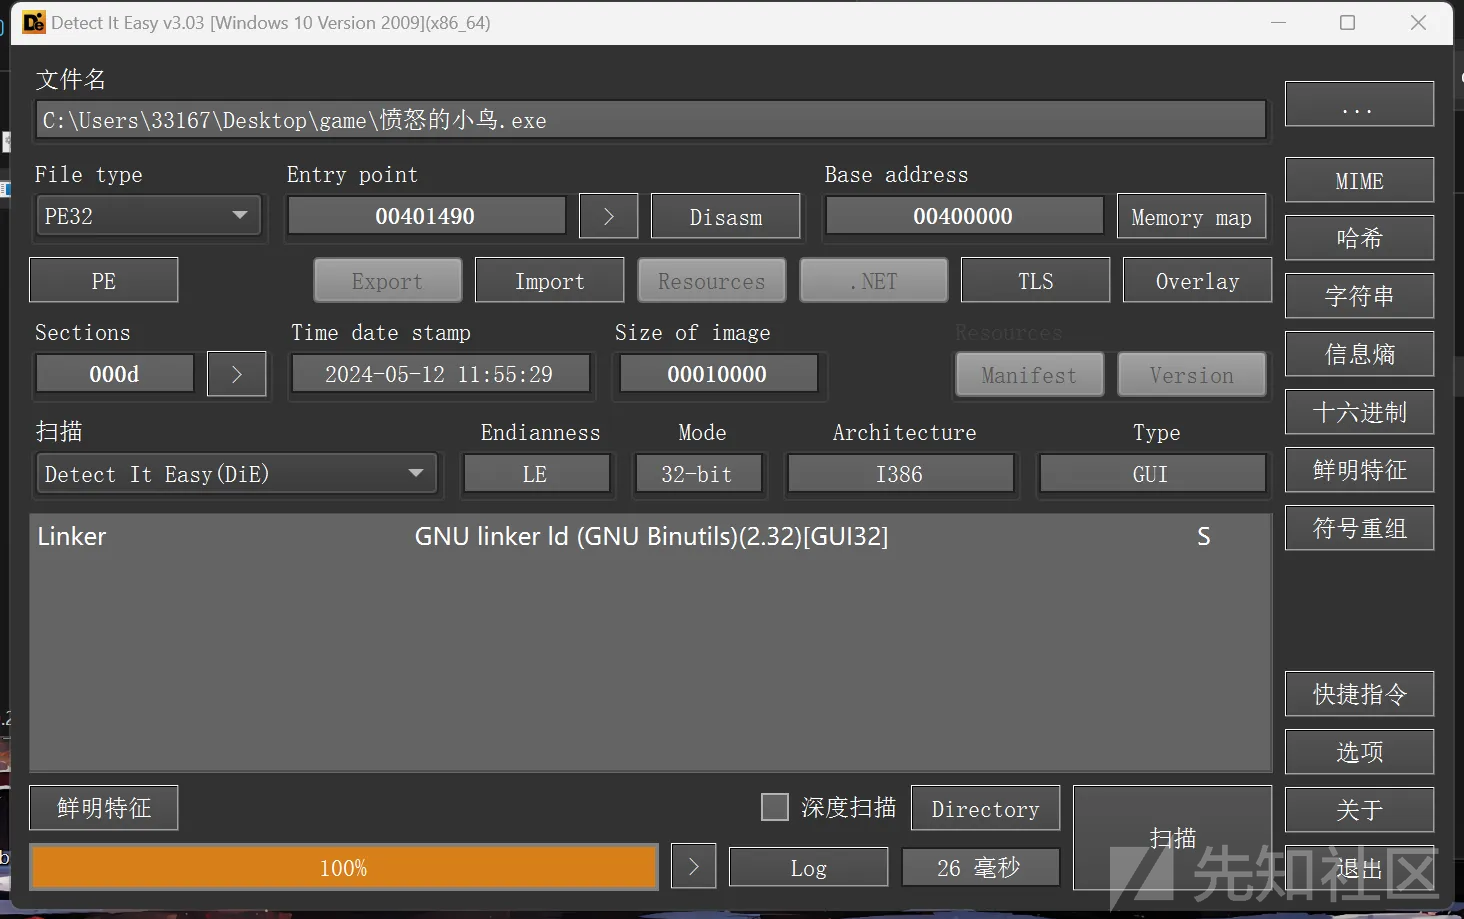Click the PE button
This screenshot has height=919, width=1464.
coord(104,281)
